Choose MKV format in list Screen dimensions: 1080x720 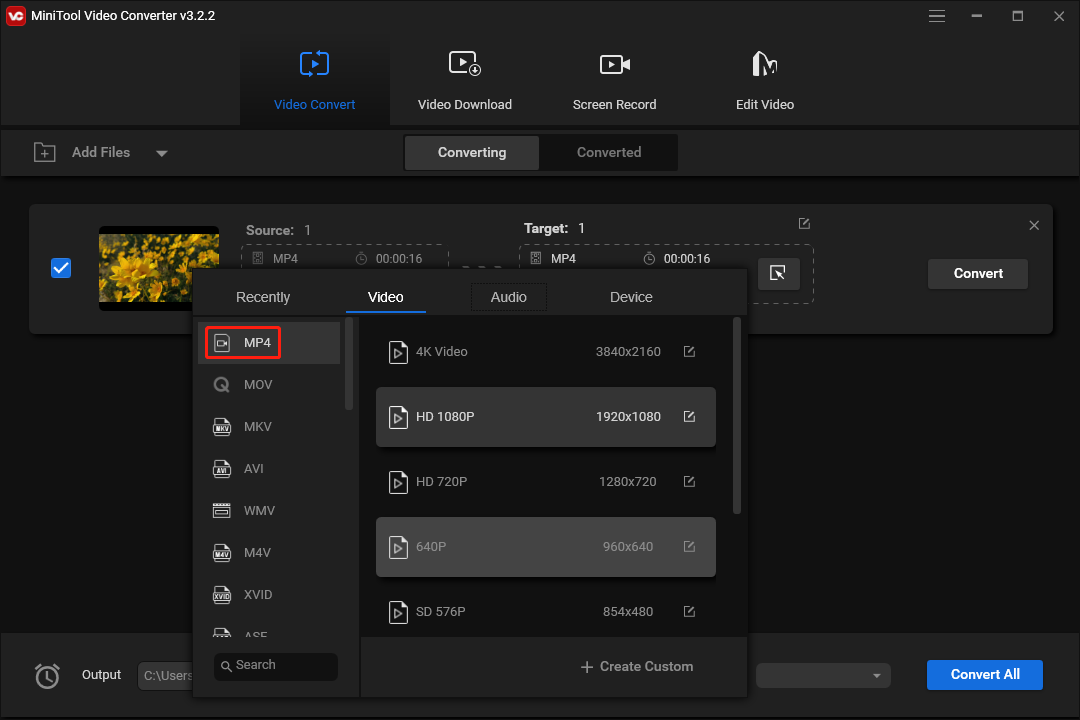(269, 426)
